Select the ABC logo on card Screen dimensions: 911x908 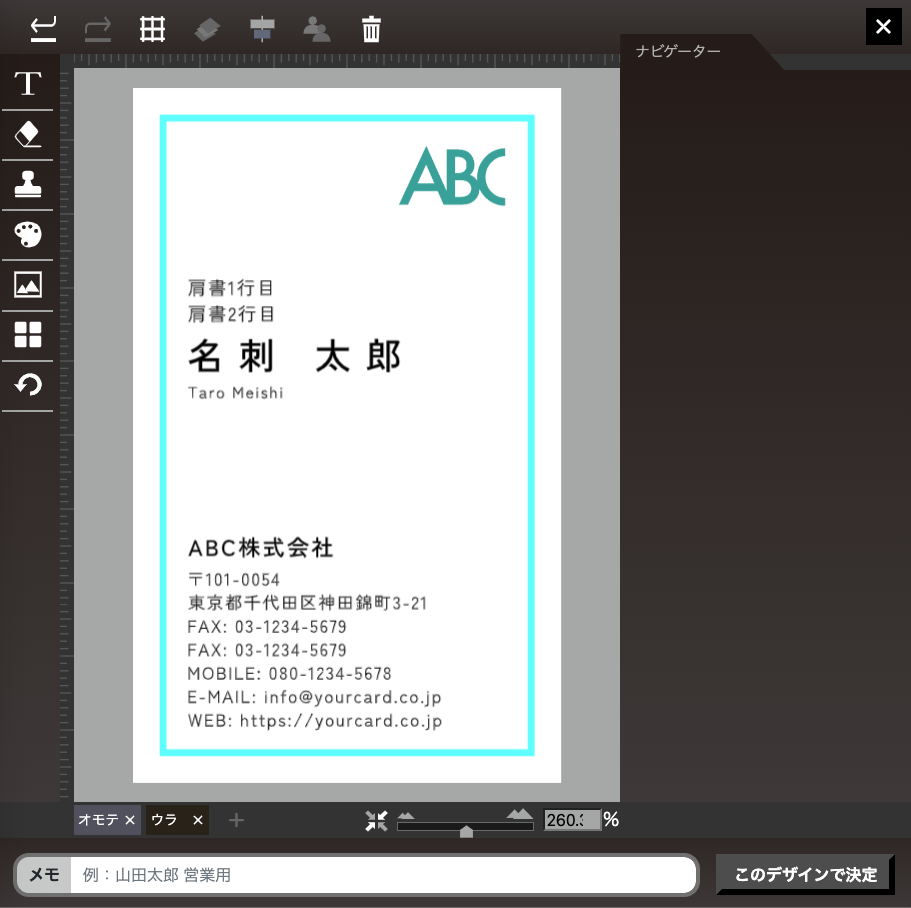pyautogui.click(x=452, y=176)
